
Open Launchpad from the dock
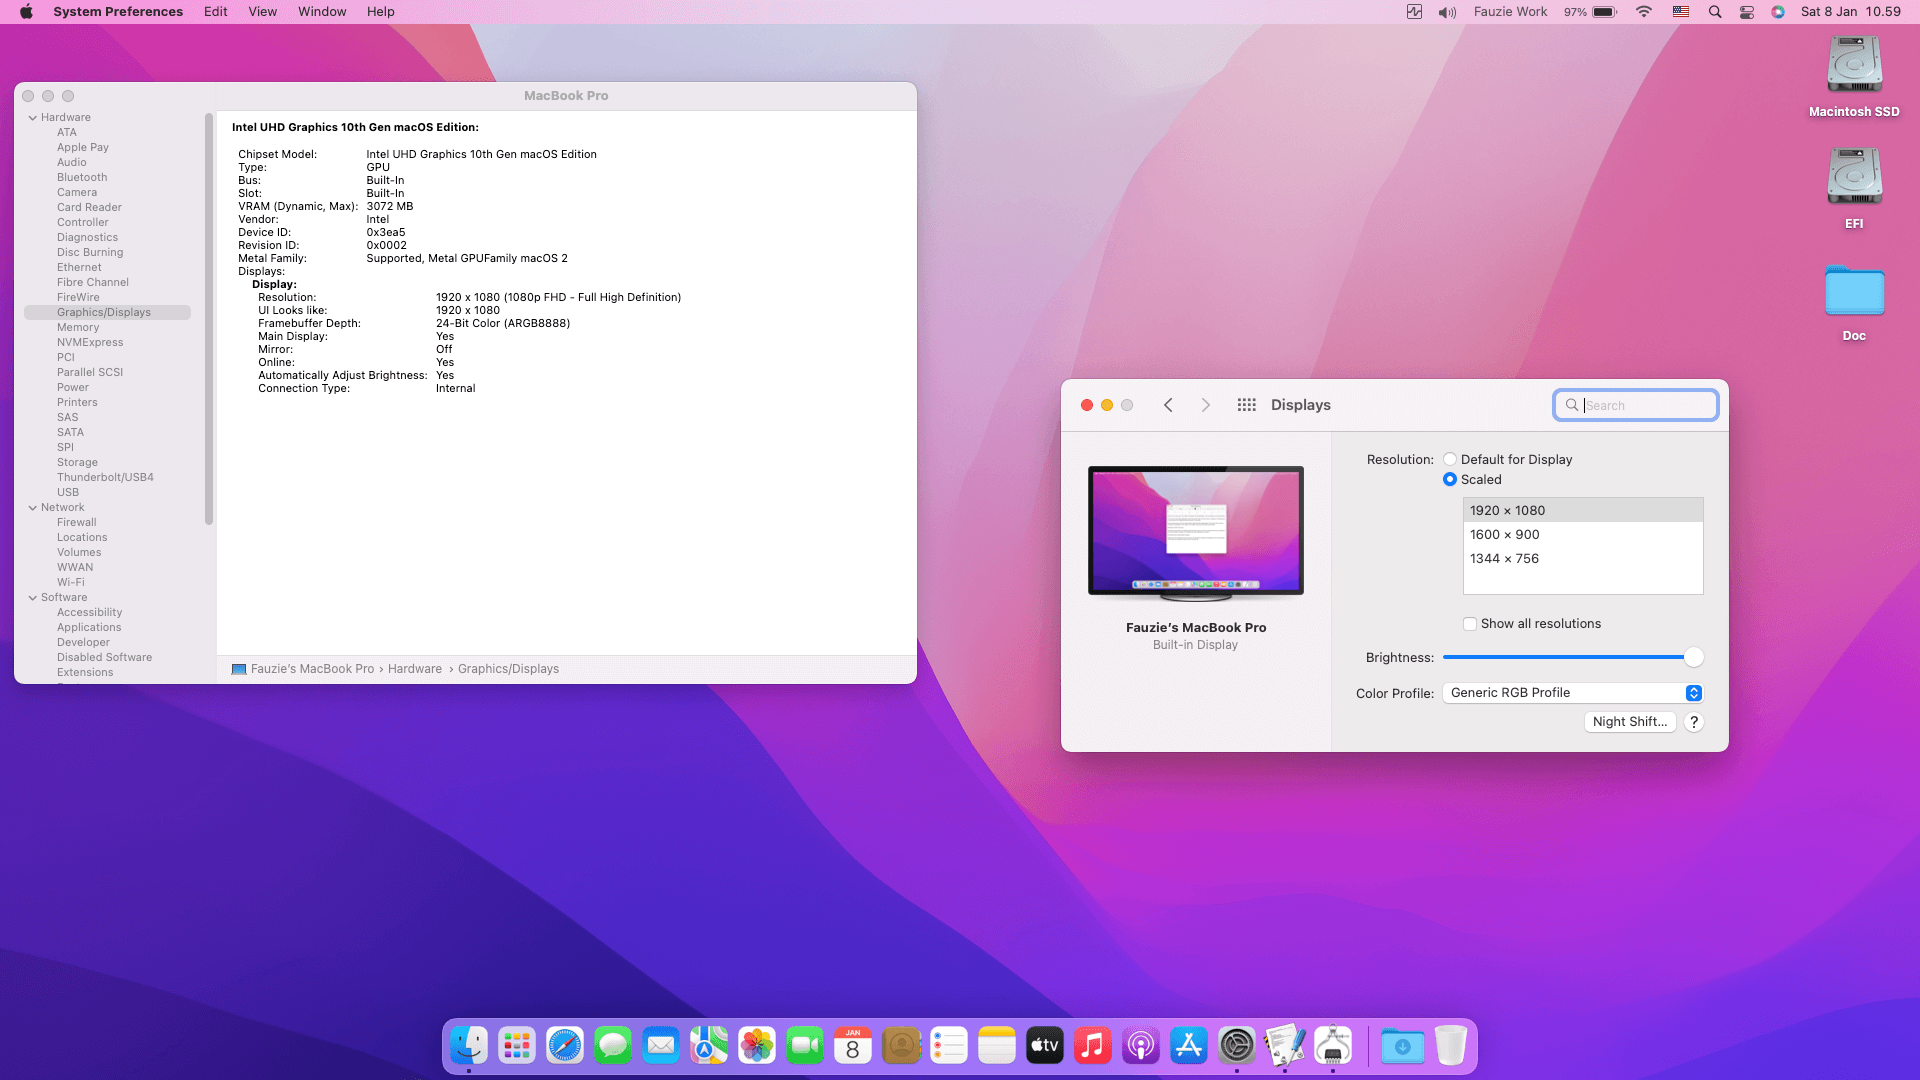click(517, 1046)
